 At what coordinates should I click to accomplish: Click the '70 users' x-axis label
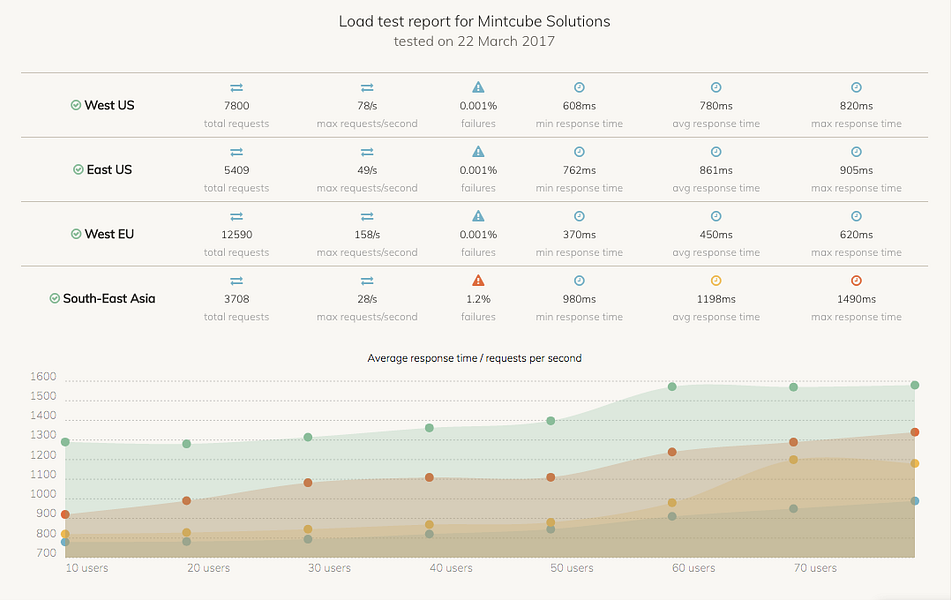(x=815, y=568)
